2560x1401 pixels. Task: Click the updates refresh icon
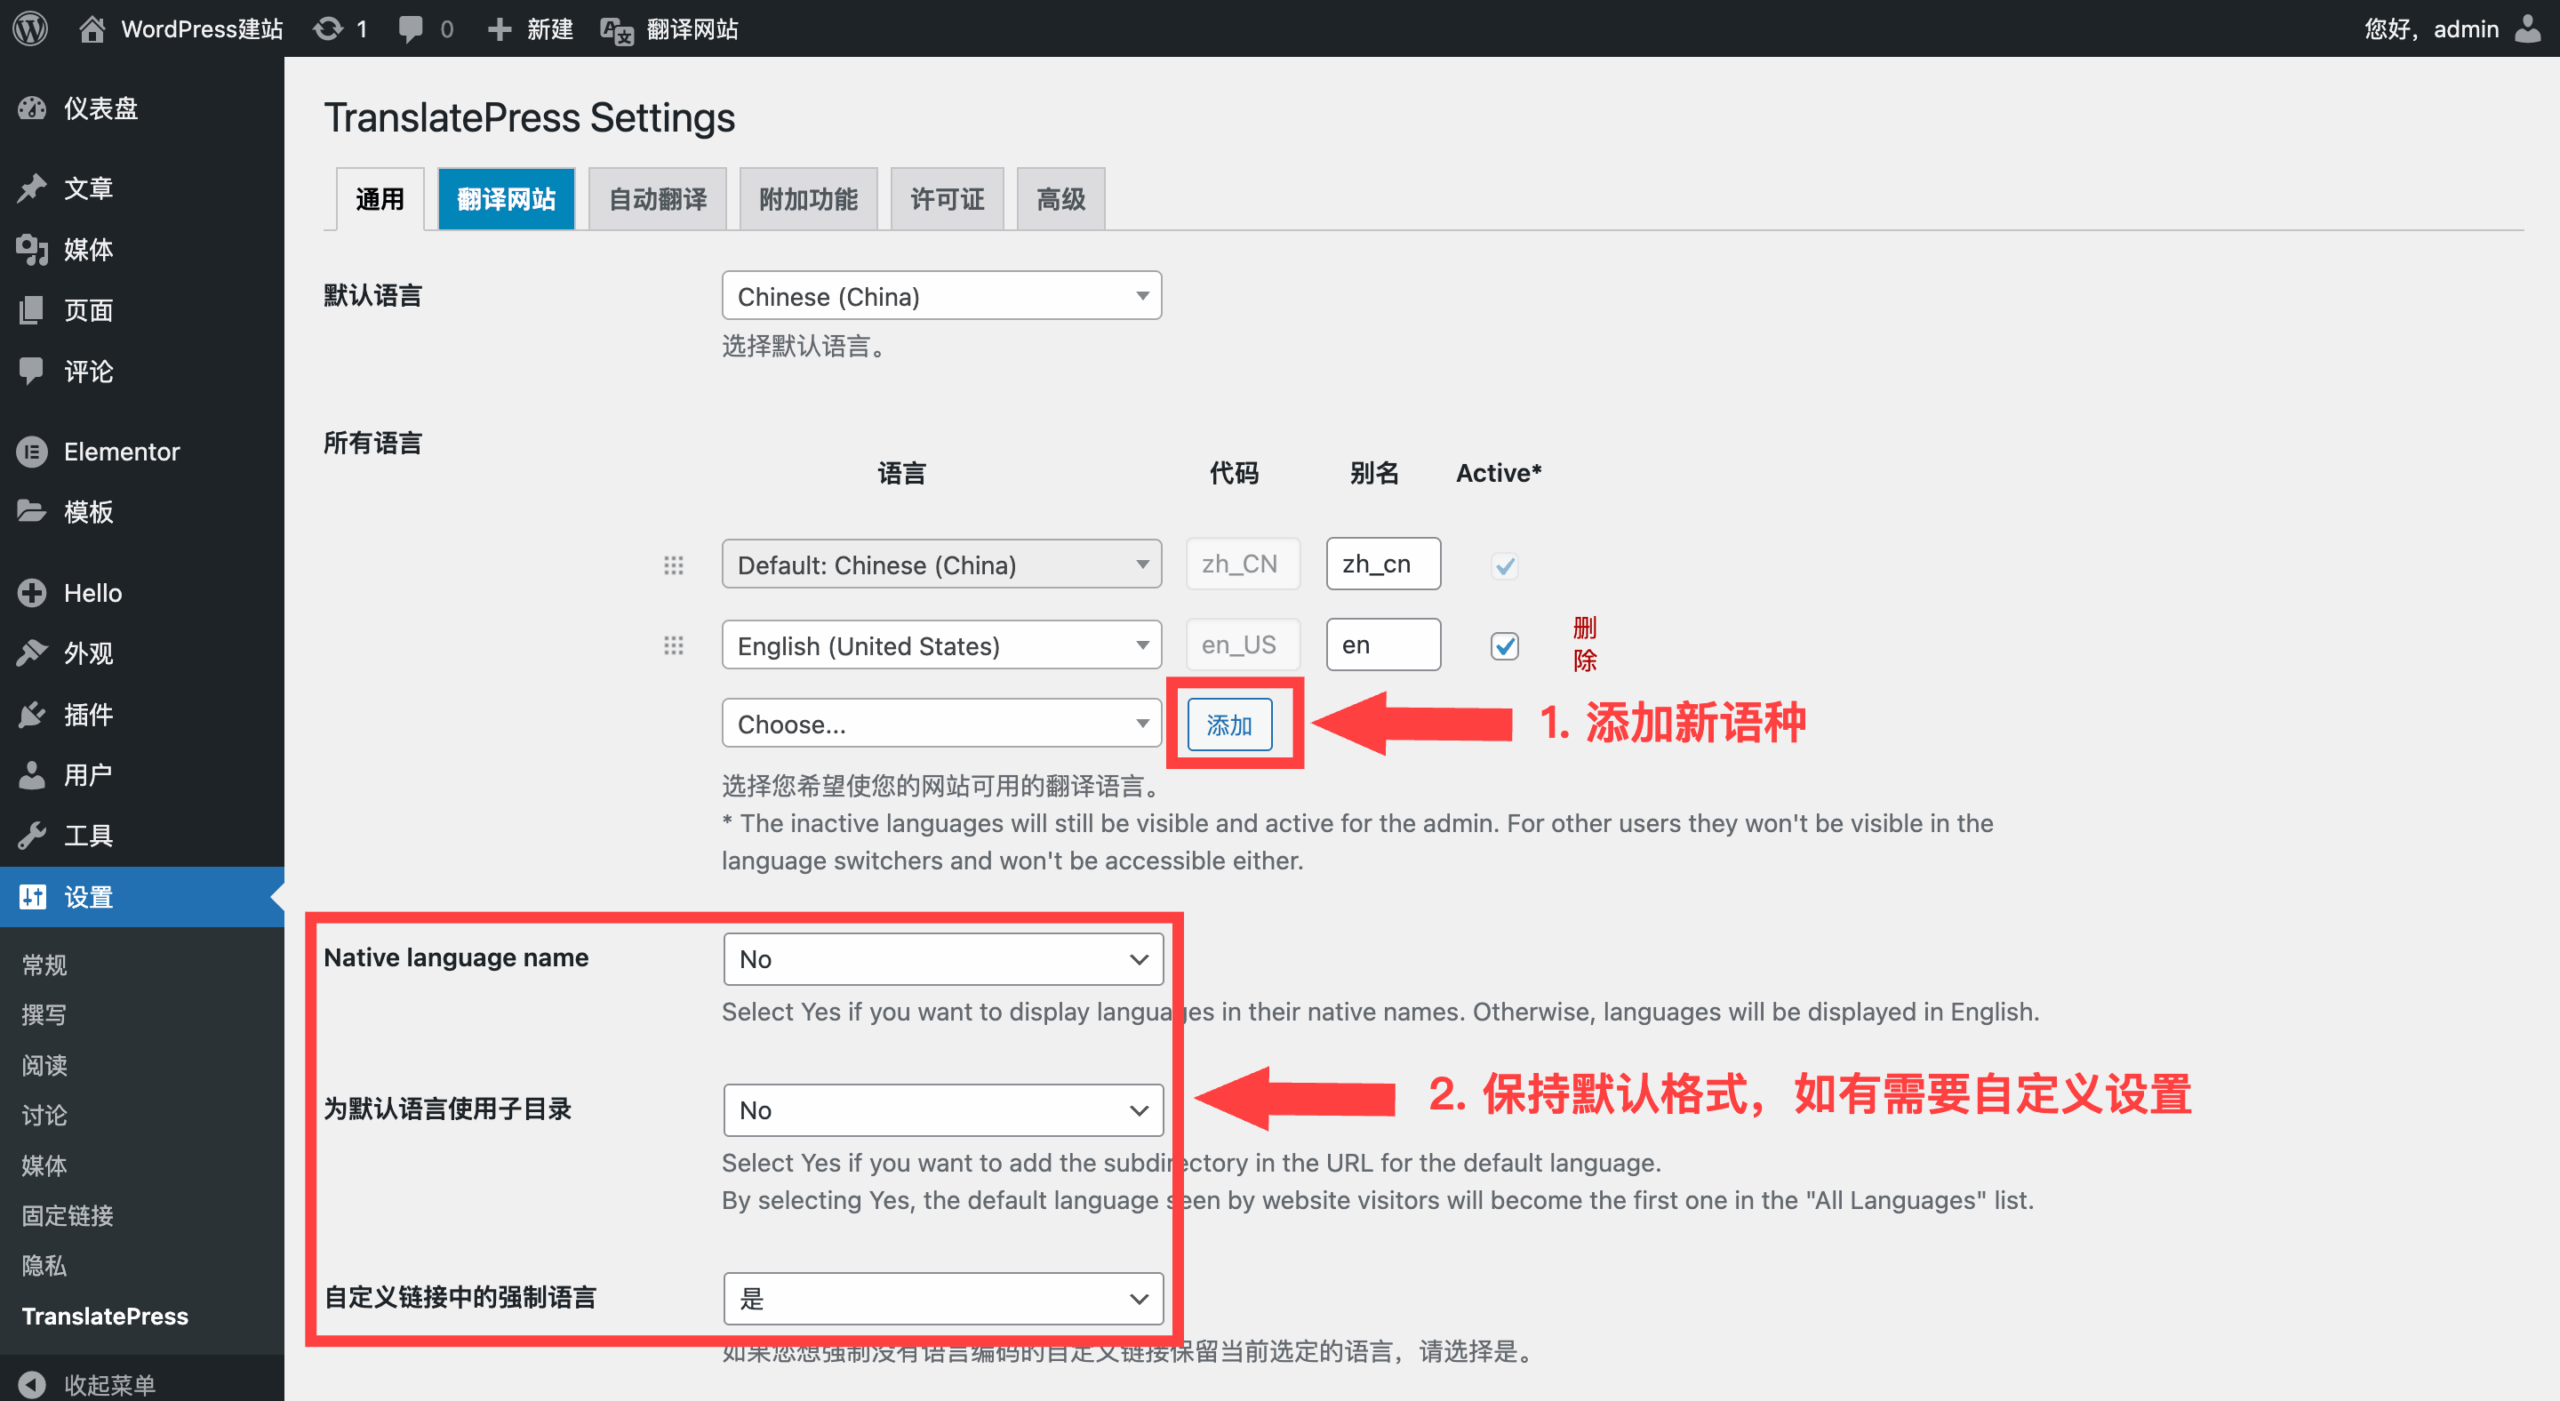point(327,29)
